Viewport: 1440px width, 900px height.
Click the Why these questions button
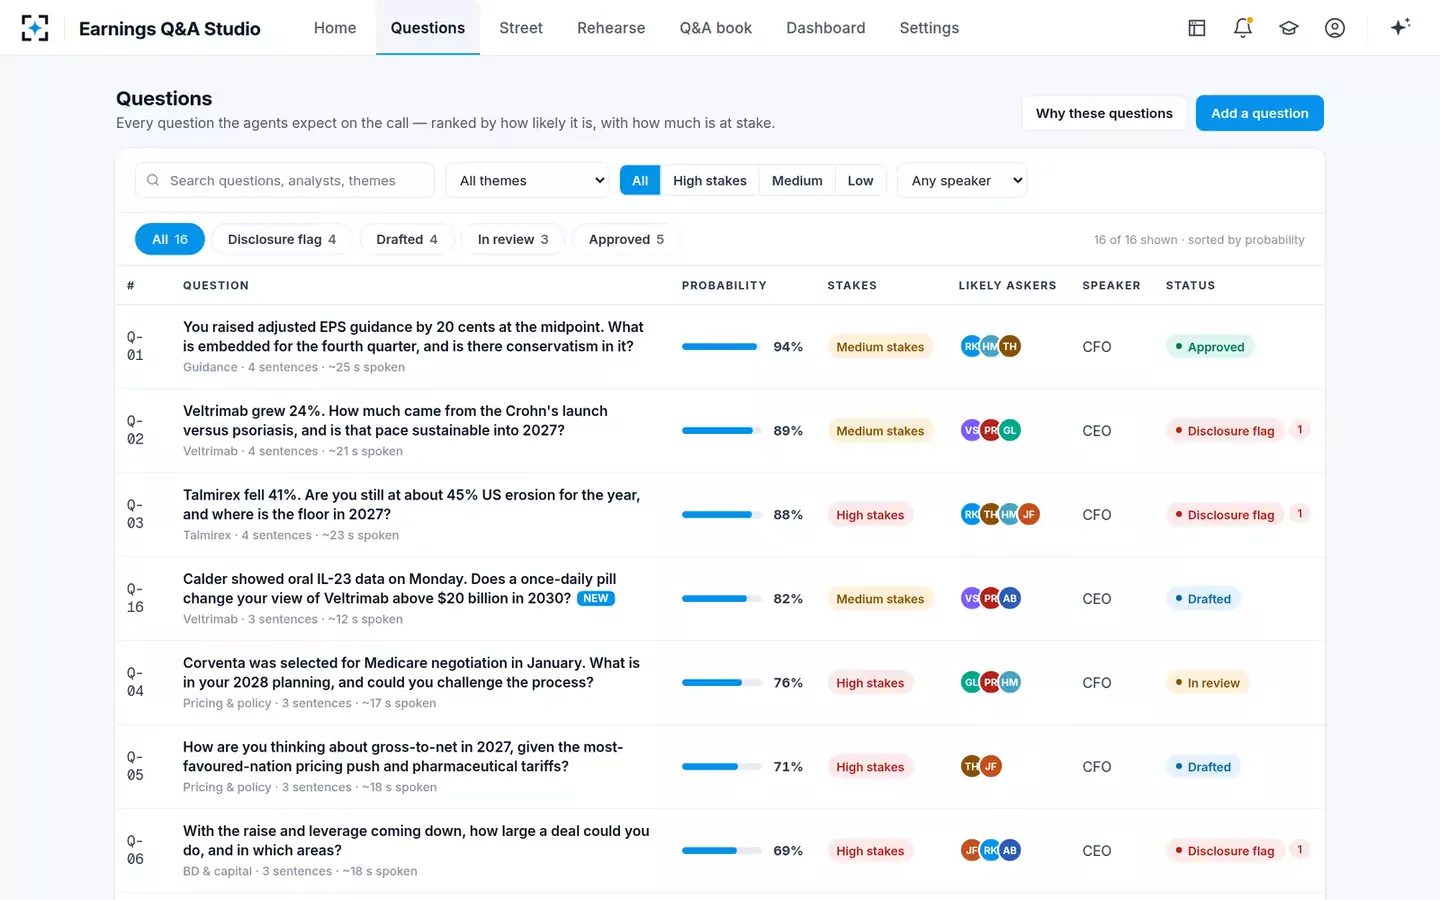click(1104, 113)
